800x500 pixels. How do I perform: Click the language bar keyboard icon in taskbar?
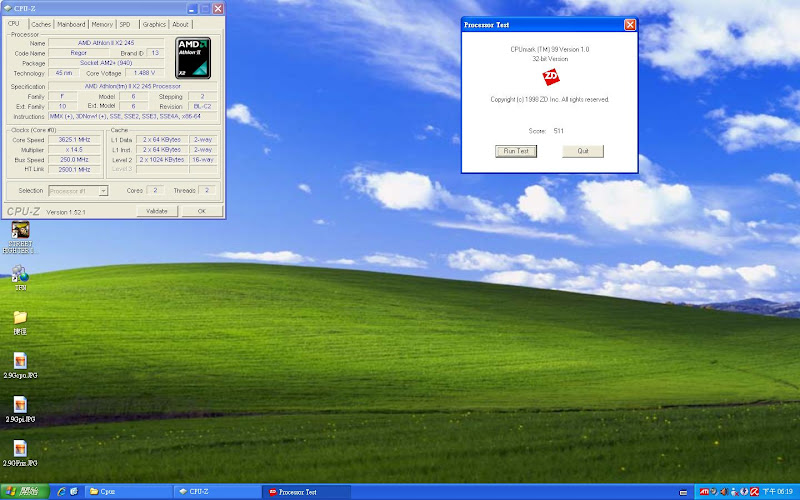click(x=683, y=492)
